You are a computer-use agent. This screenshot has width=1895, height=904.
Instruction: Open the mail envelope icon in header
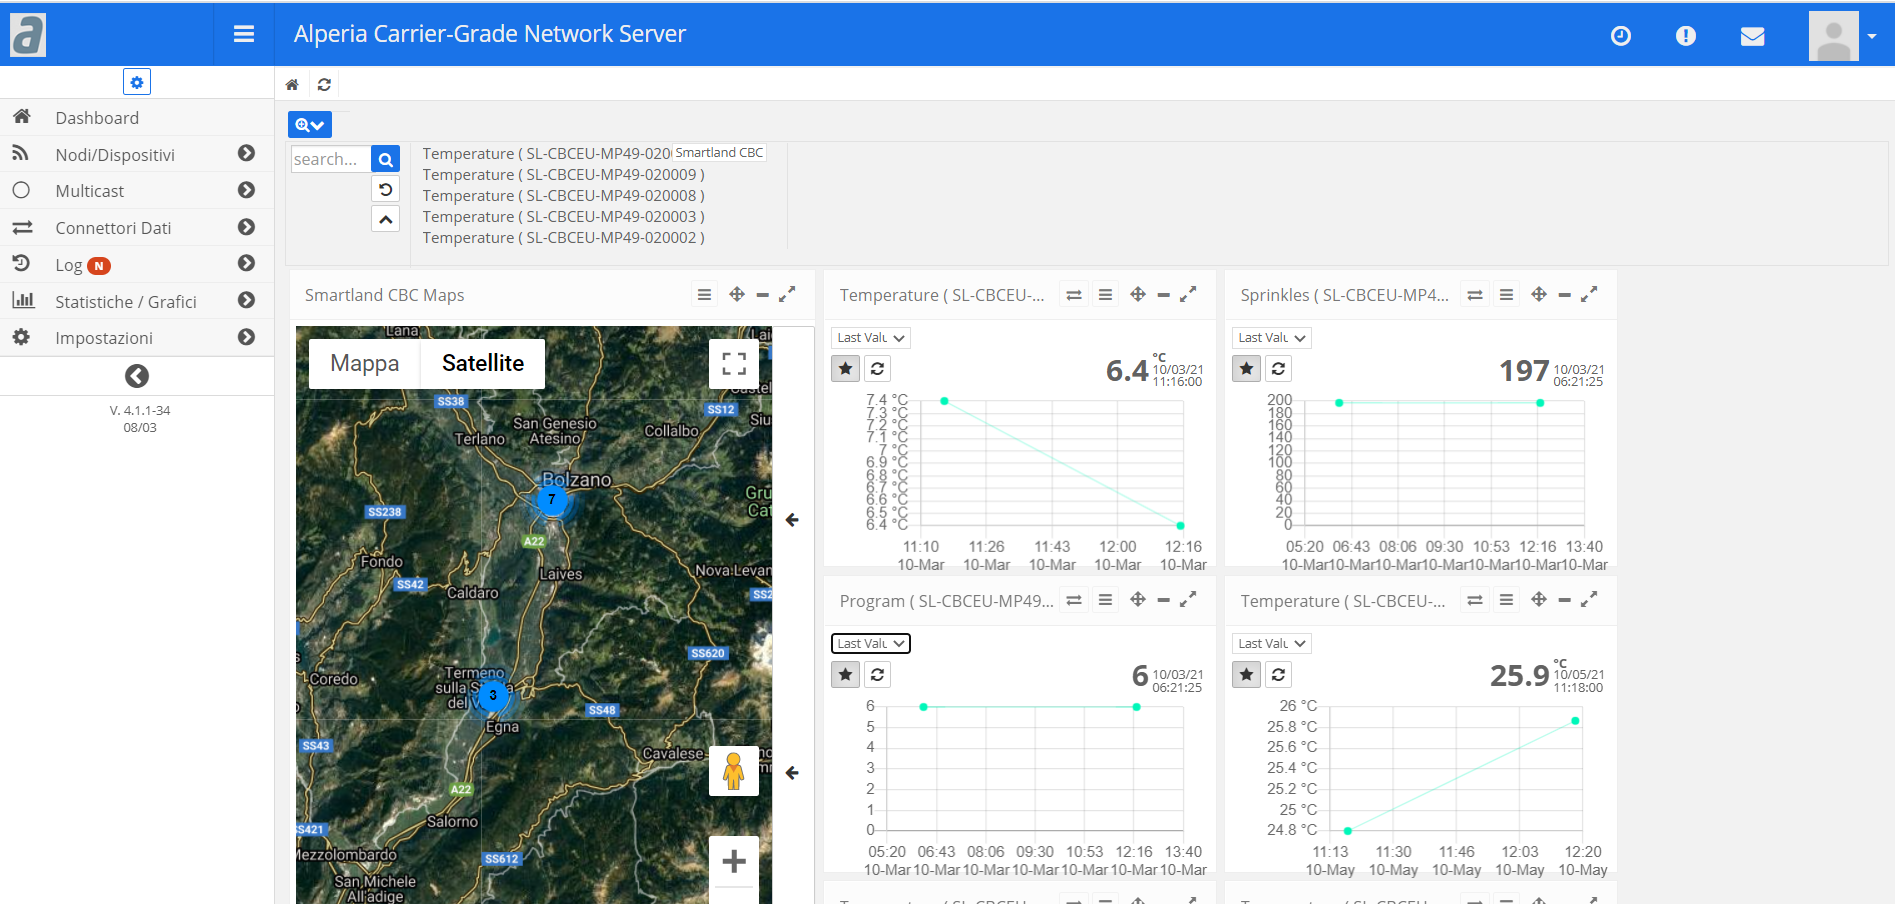tap(1752, 36)
